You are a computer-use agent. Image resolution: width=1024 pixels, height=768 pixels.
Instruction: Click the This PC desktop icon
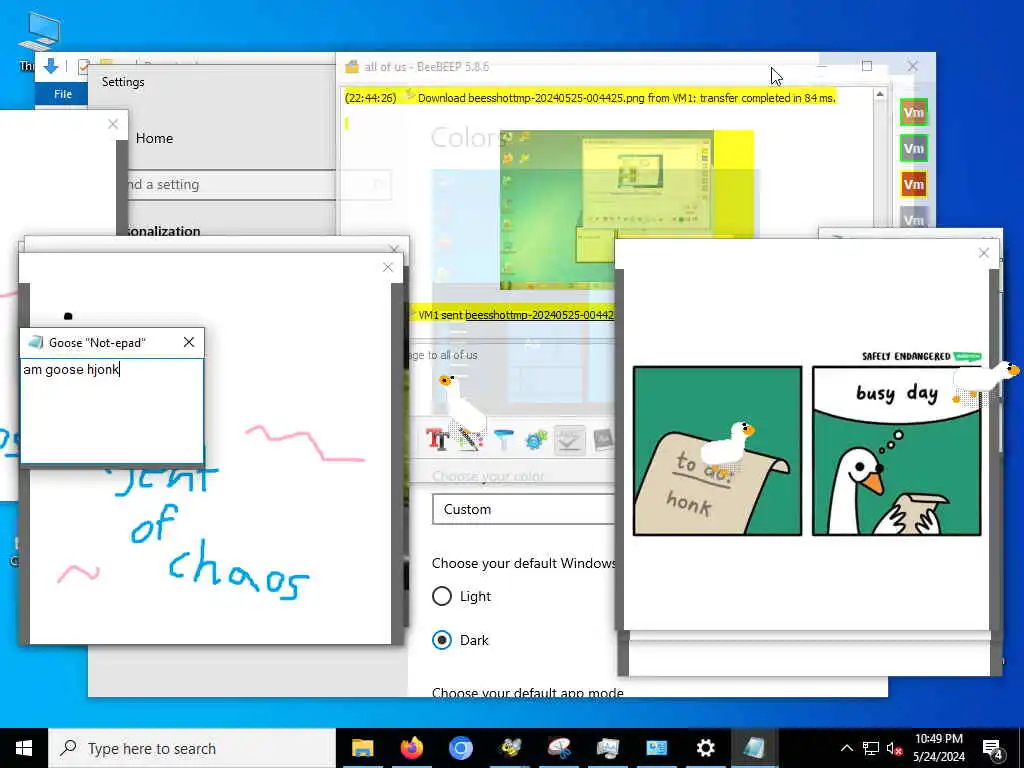click(38, 39)
